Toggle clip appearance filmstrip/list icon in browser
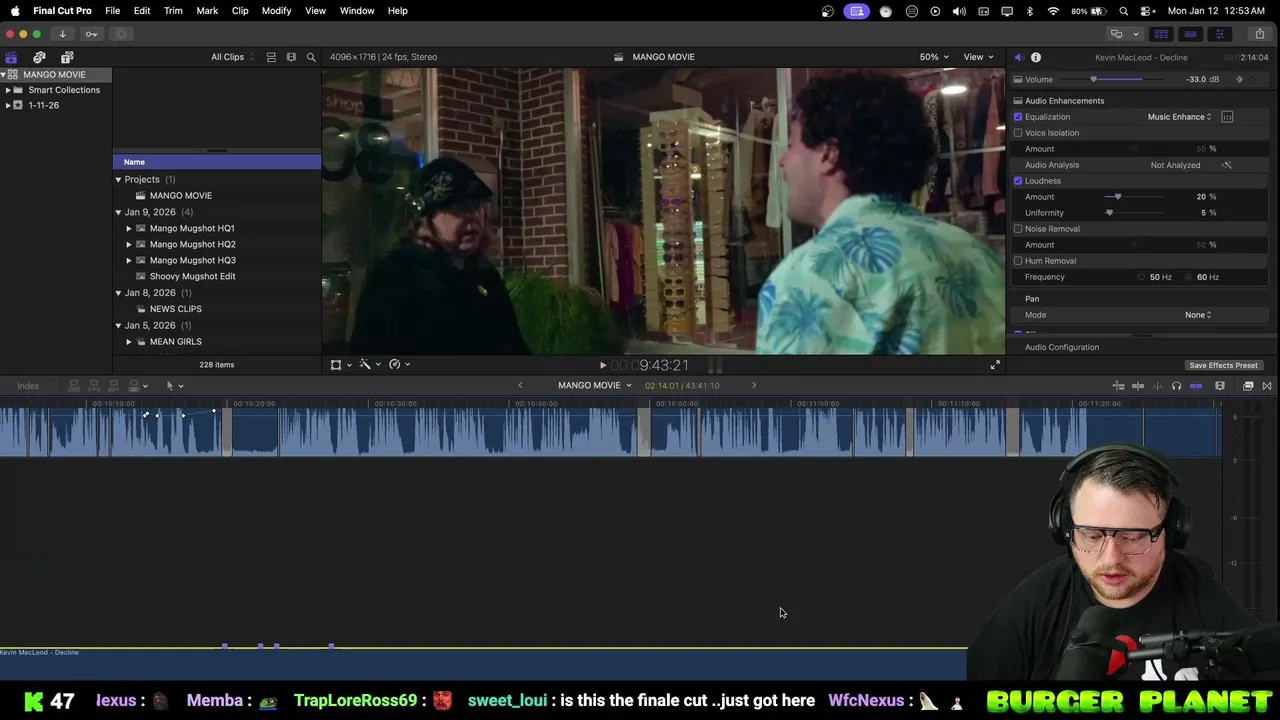 271,57
